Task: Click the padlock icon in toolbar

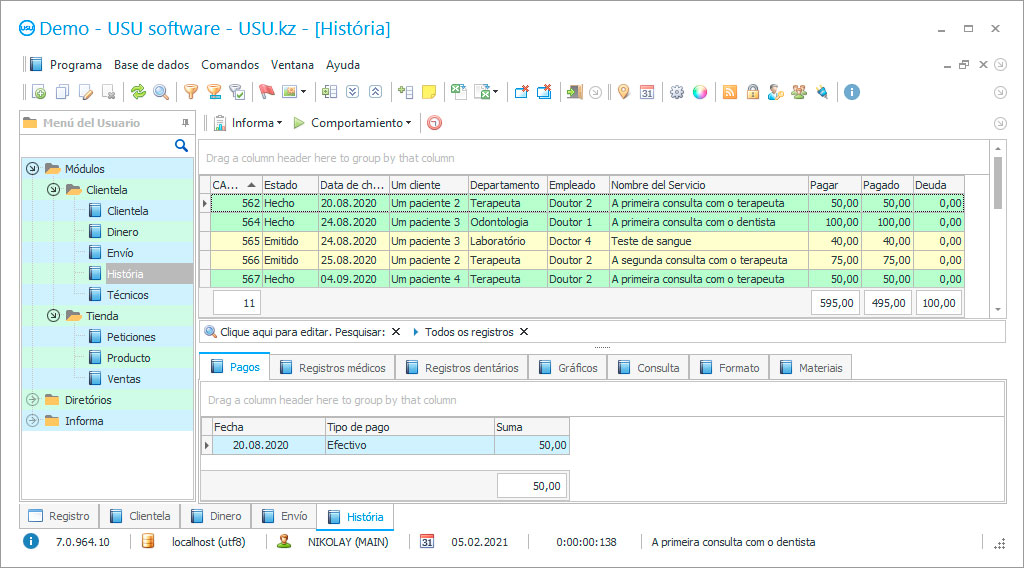Action: tap(753, 92)
